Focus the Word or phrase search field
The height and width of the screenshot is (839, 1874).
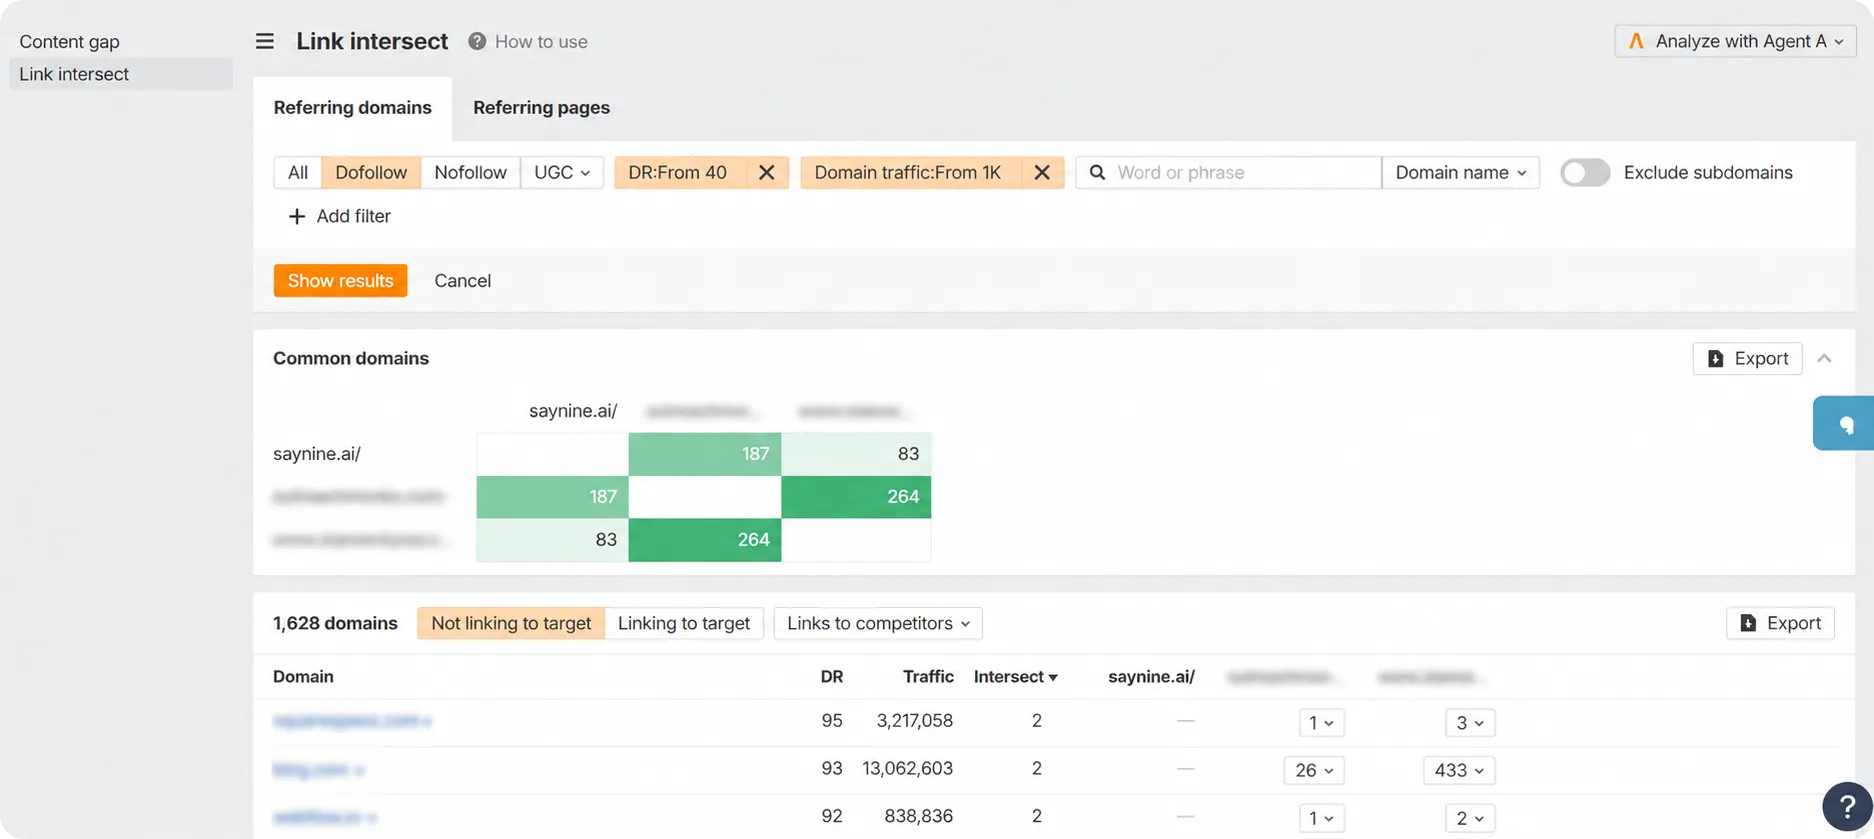click(1243, 172)
